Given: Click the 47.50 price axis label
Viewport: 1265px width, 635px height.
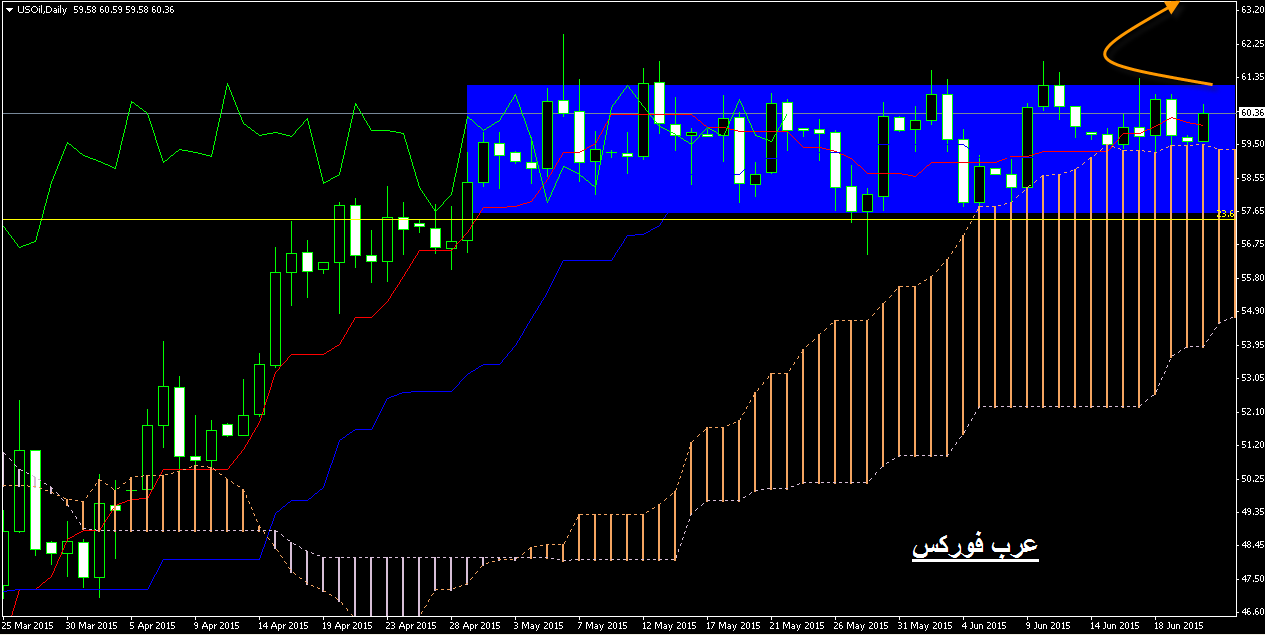Looking at the screenshot, I should [x=1251, y=579].
